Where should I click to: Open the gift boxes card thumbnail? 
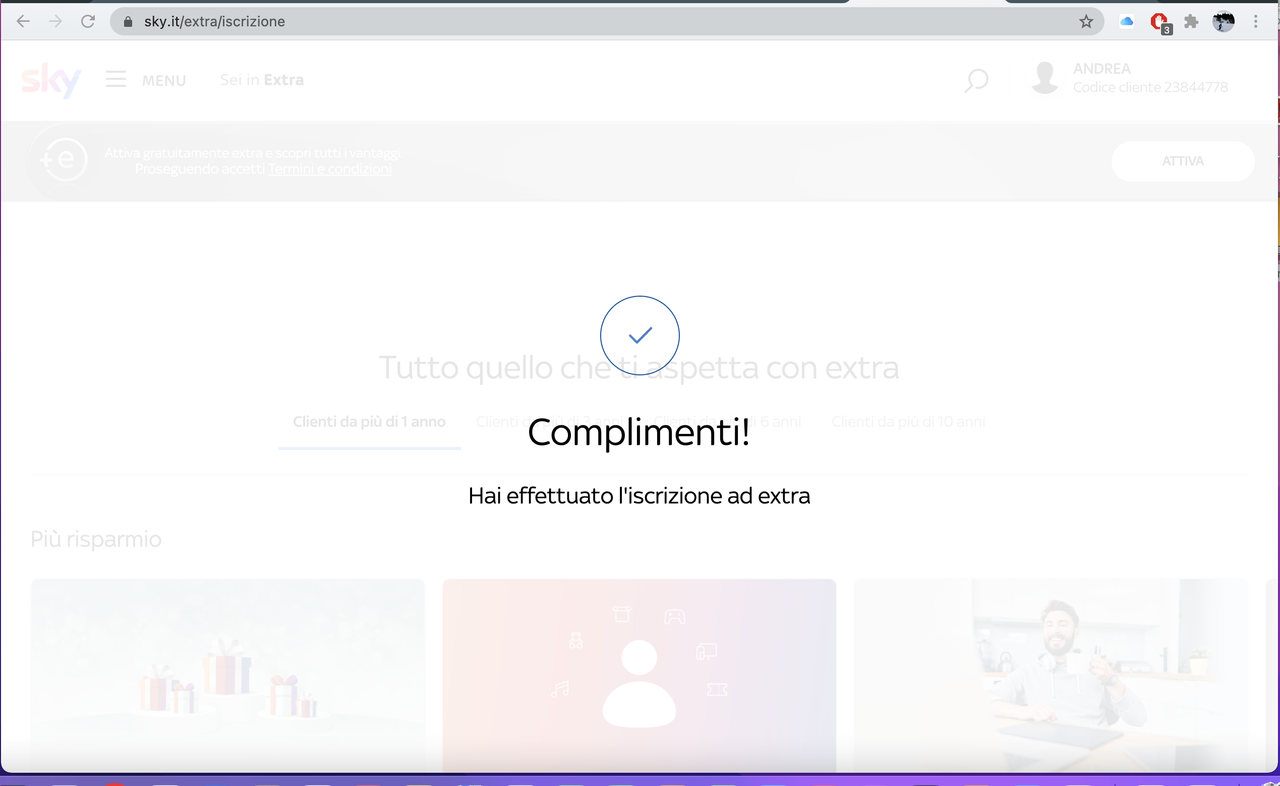point(228,675)
